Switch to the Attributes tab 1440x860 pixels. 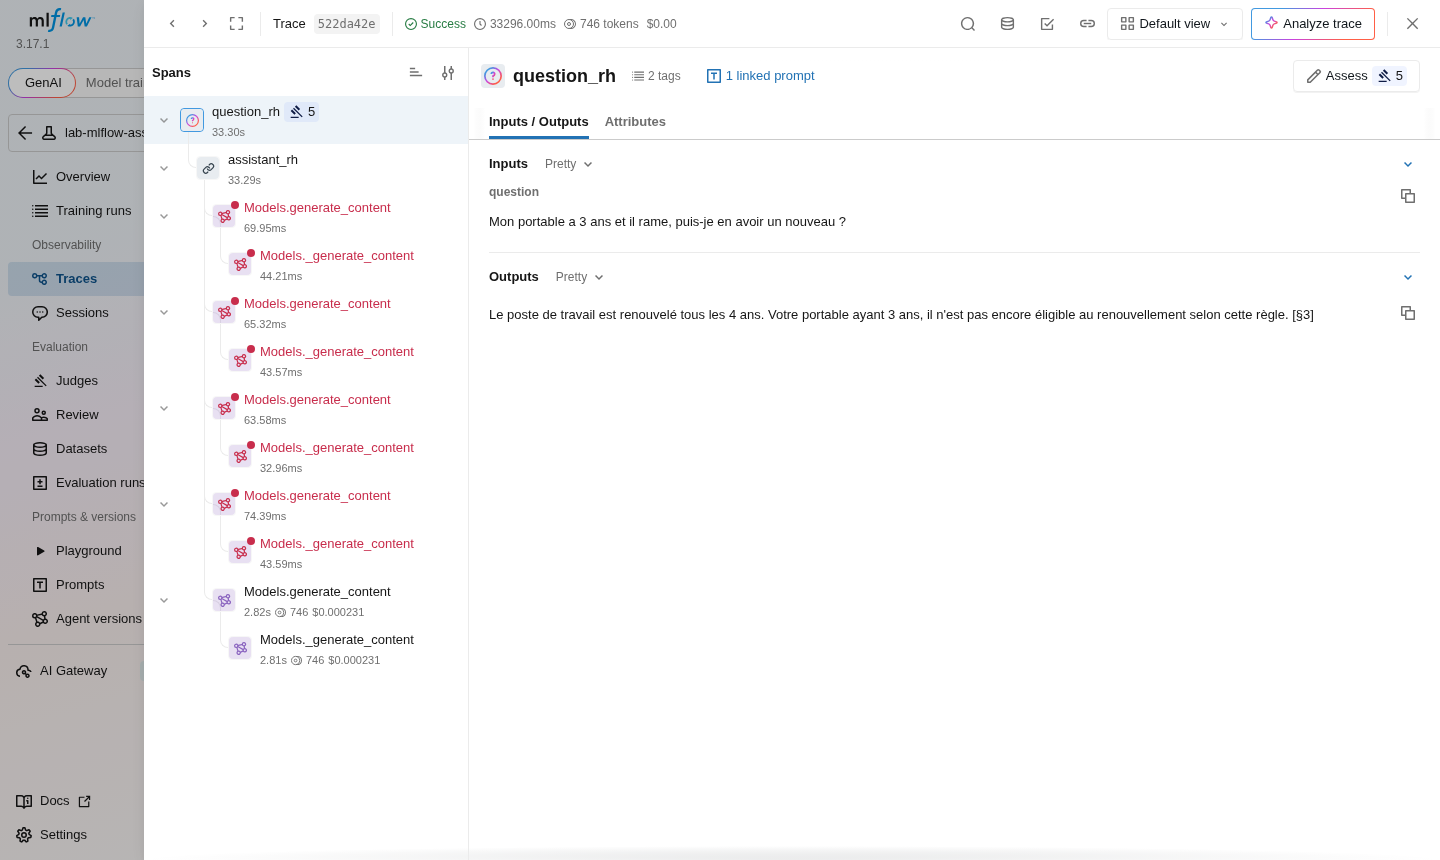coord(635,122)
